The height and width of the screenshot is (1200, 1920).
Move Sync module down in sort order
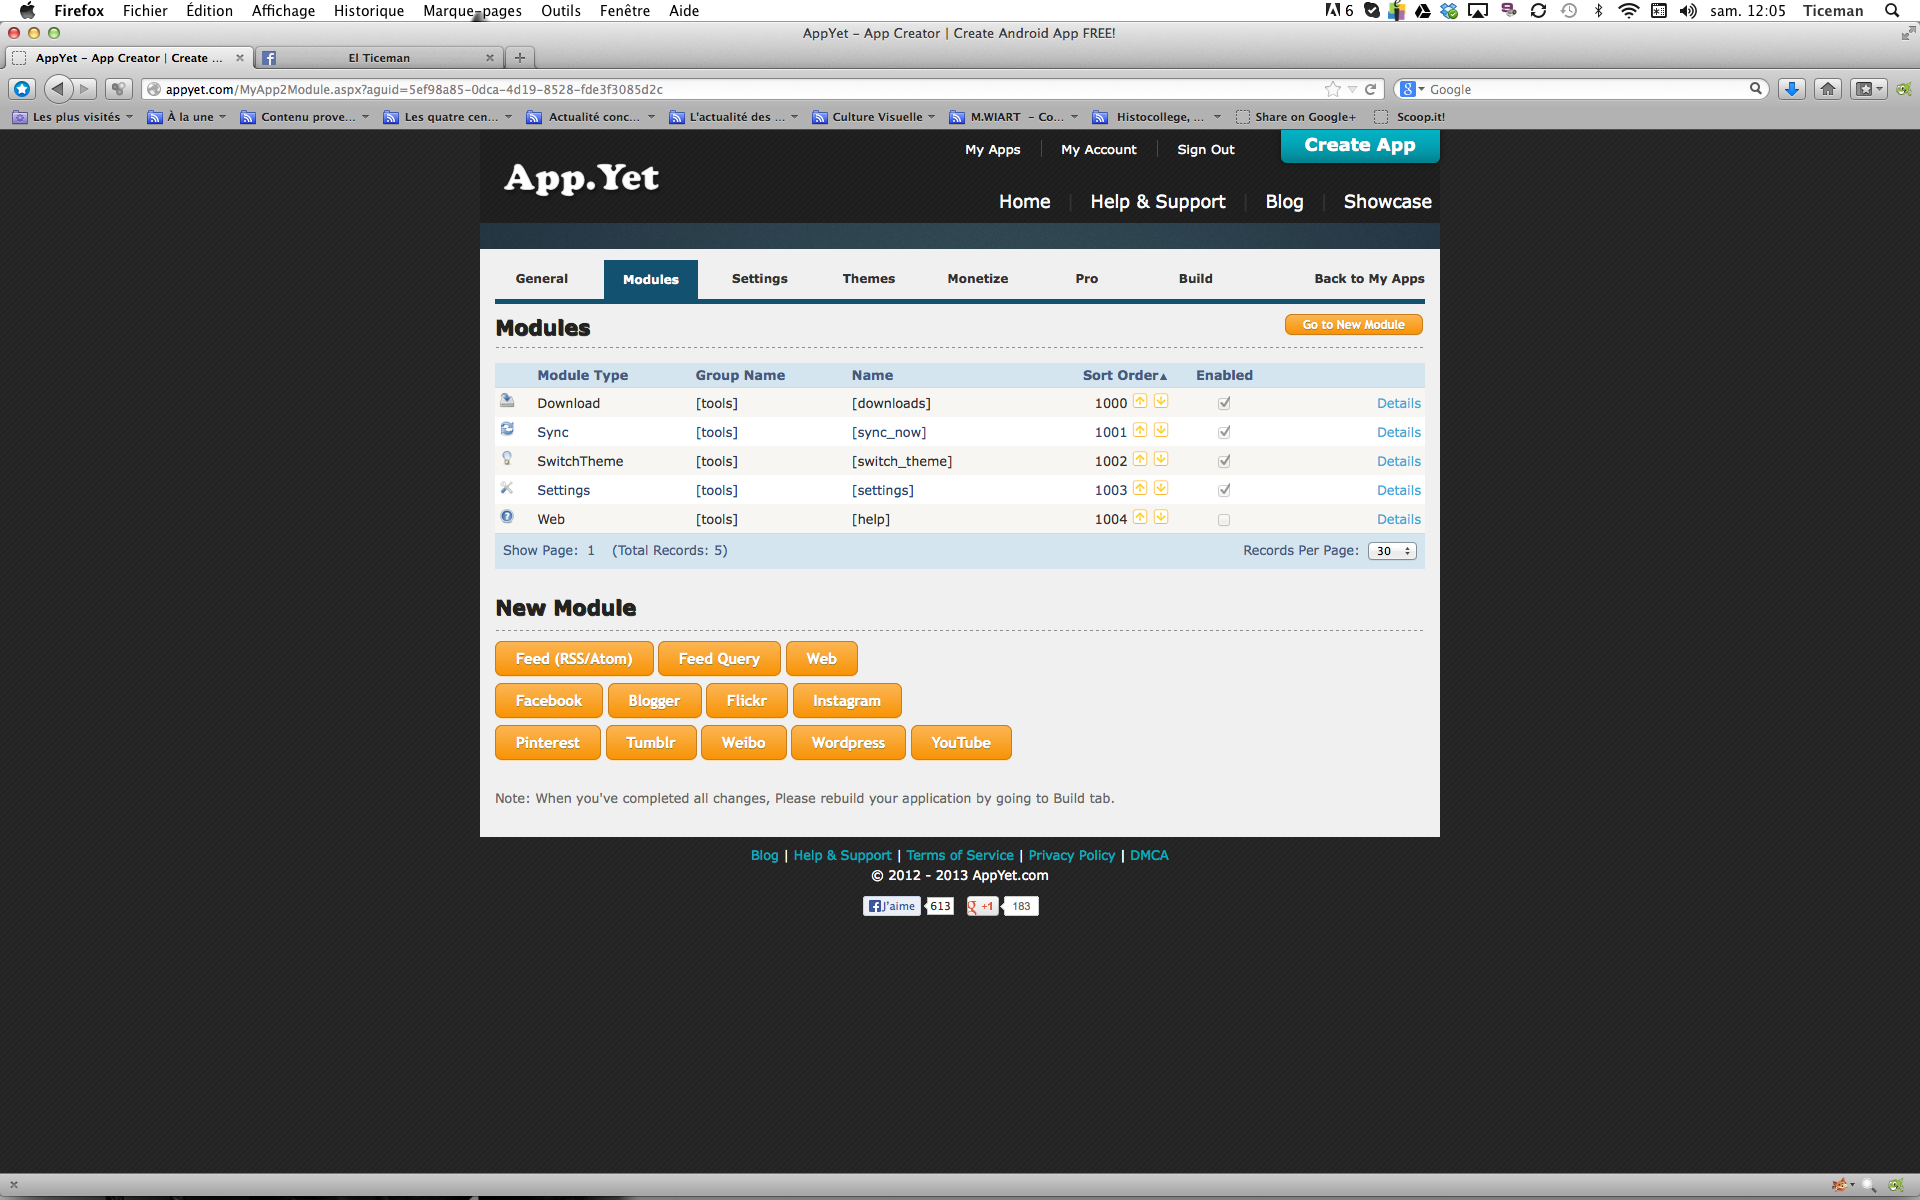[1161, 431]
